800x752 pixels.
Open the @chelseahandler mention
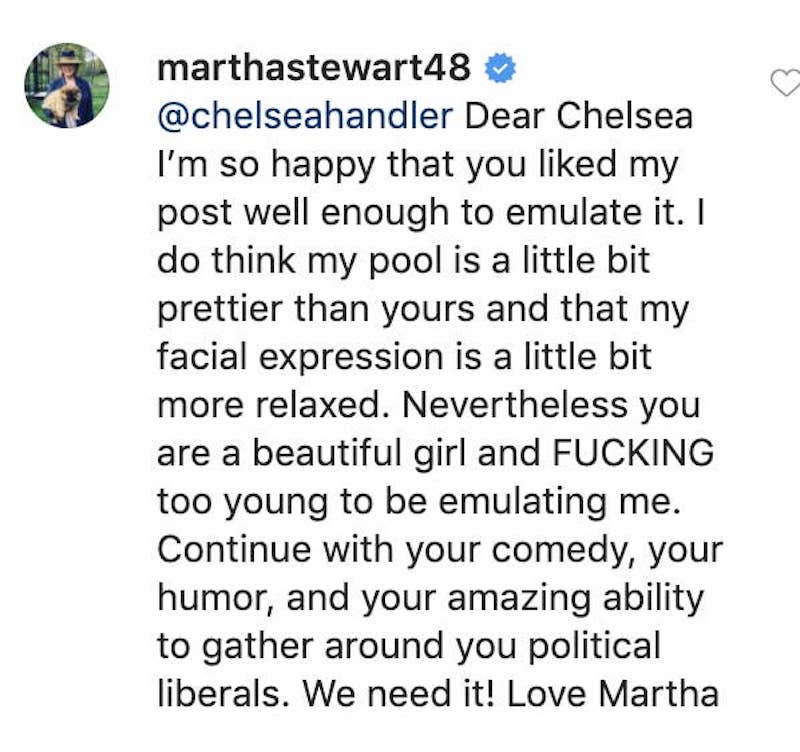[305, 116]
